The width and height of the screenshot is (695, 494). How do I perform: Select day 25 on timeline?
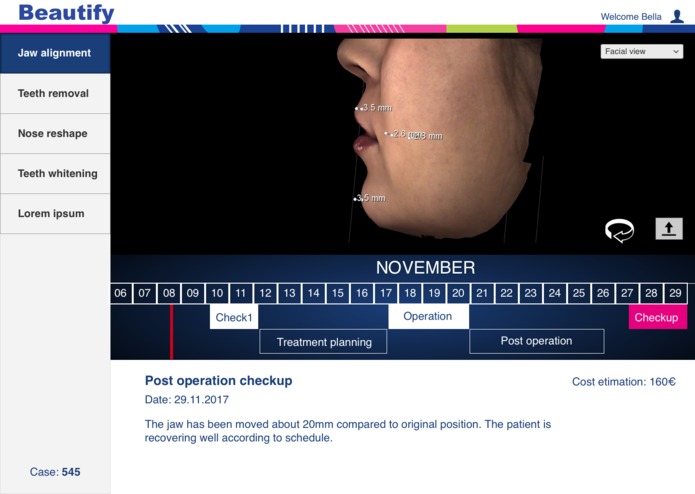coord(579,293)
